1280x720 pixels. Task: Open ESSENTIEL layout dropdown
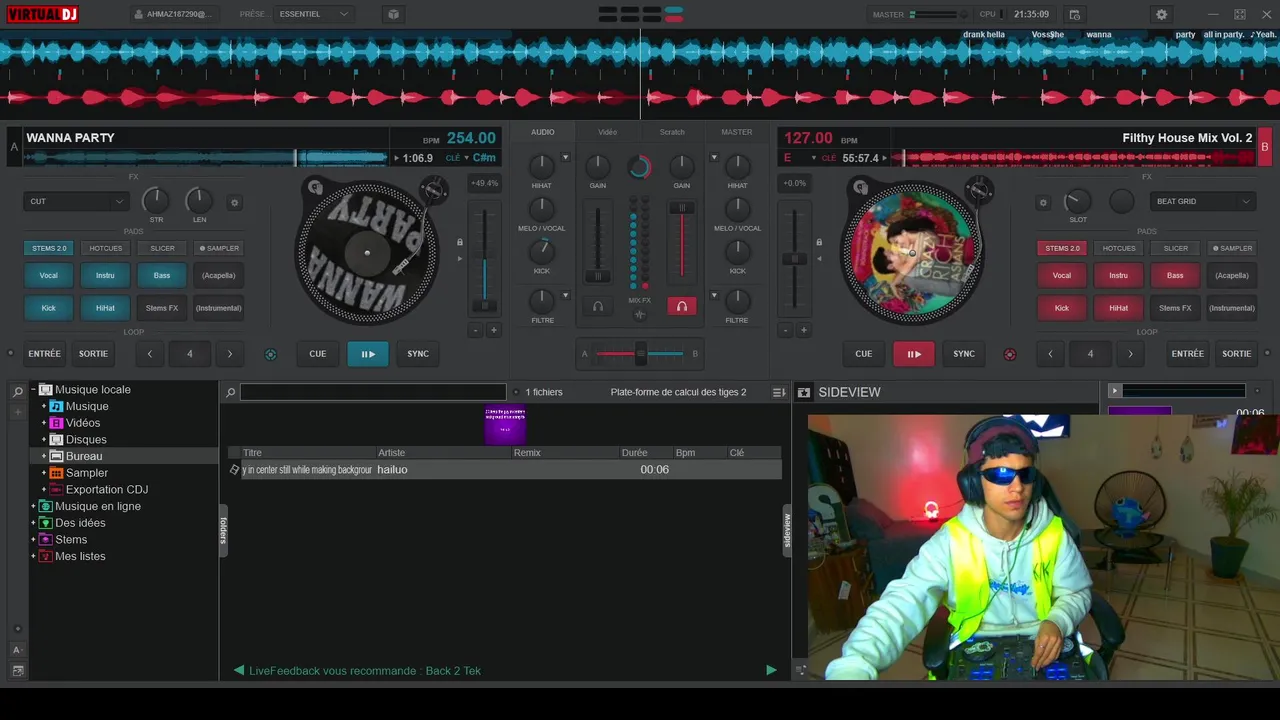click(314, 14)
